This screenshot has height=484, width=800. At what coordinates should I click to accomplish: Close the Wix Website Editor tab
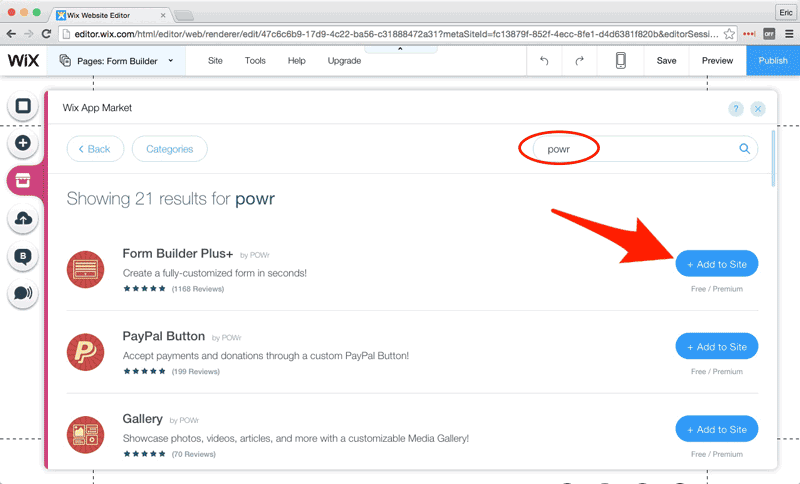163,15
